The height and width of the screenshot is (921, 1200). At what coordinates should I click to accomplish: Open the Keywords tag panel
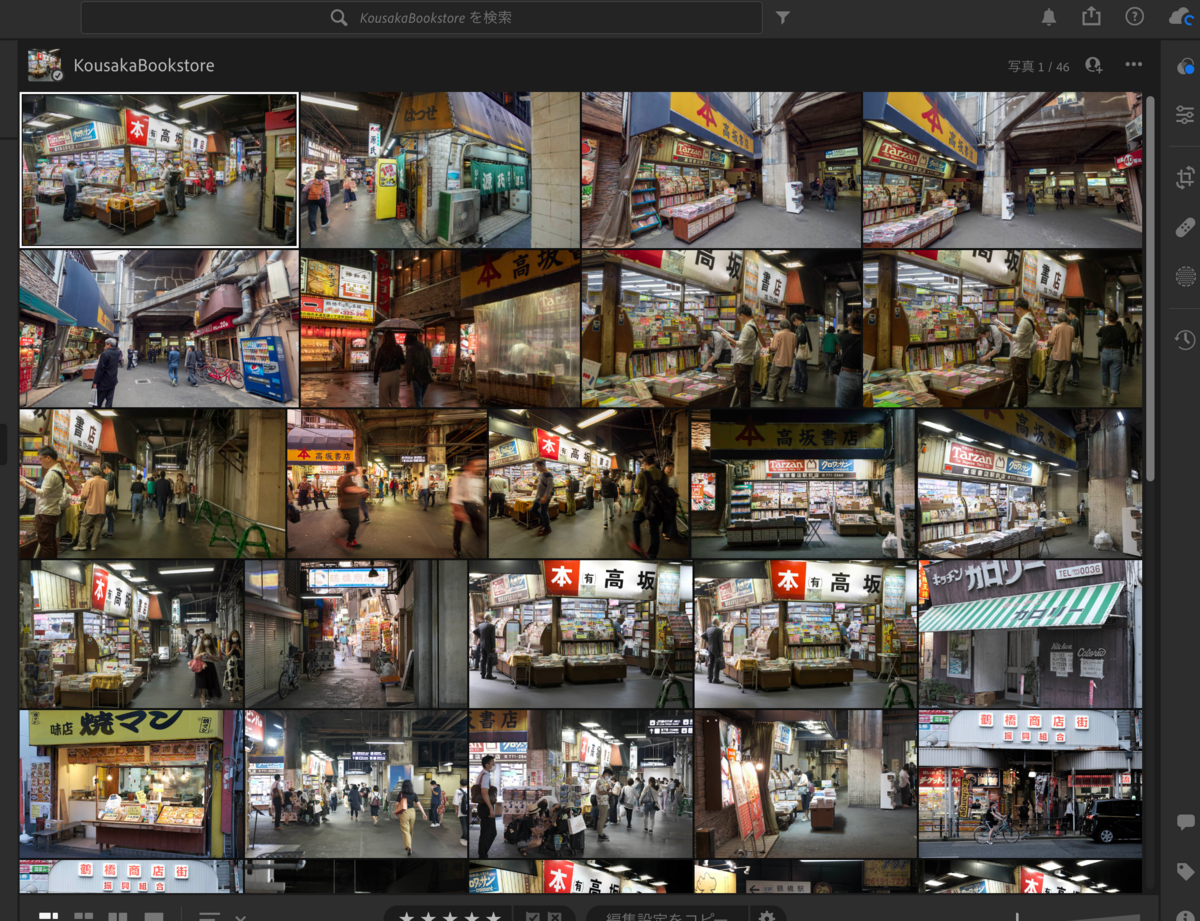pyautogui.click(x=1186, y=871)
